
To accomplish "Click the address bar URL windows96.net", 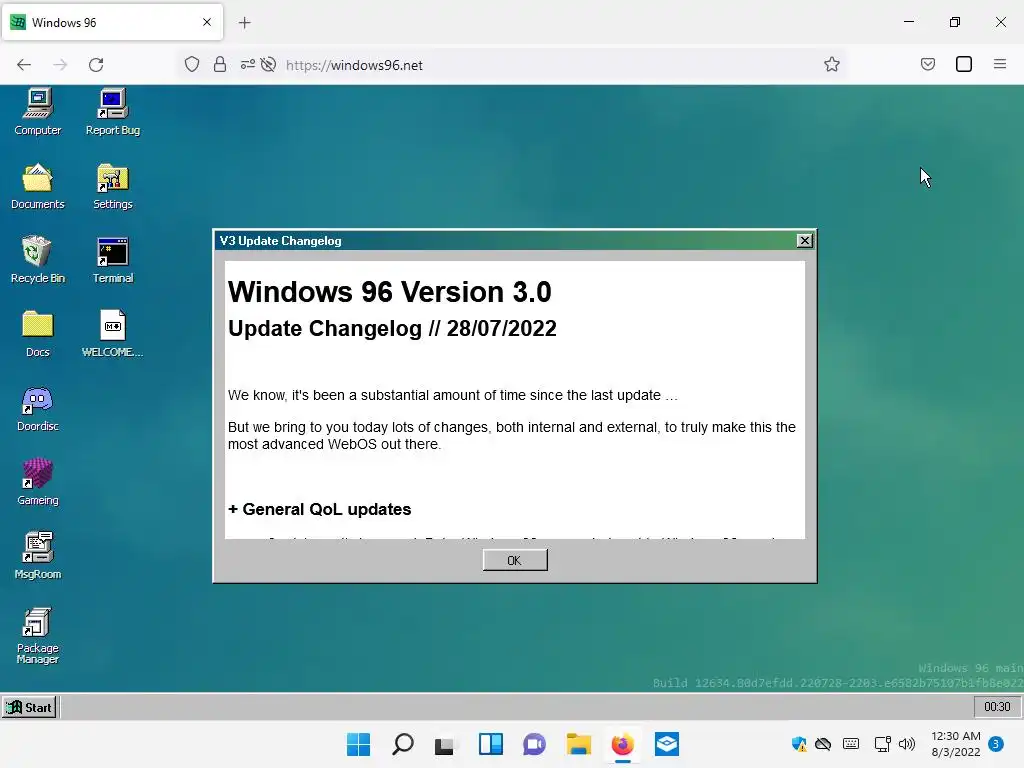I will [x=355, y=65].
